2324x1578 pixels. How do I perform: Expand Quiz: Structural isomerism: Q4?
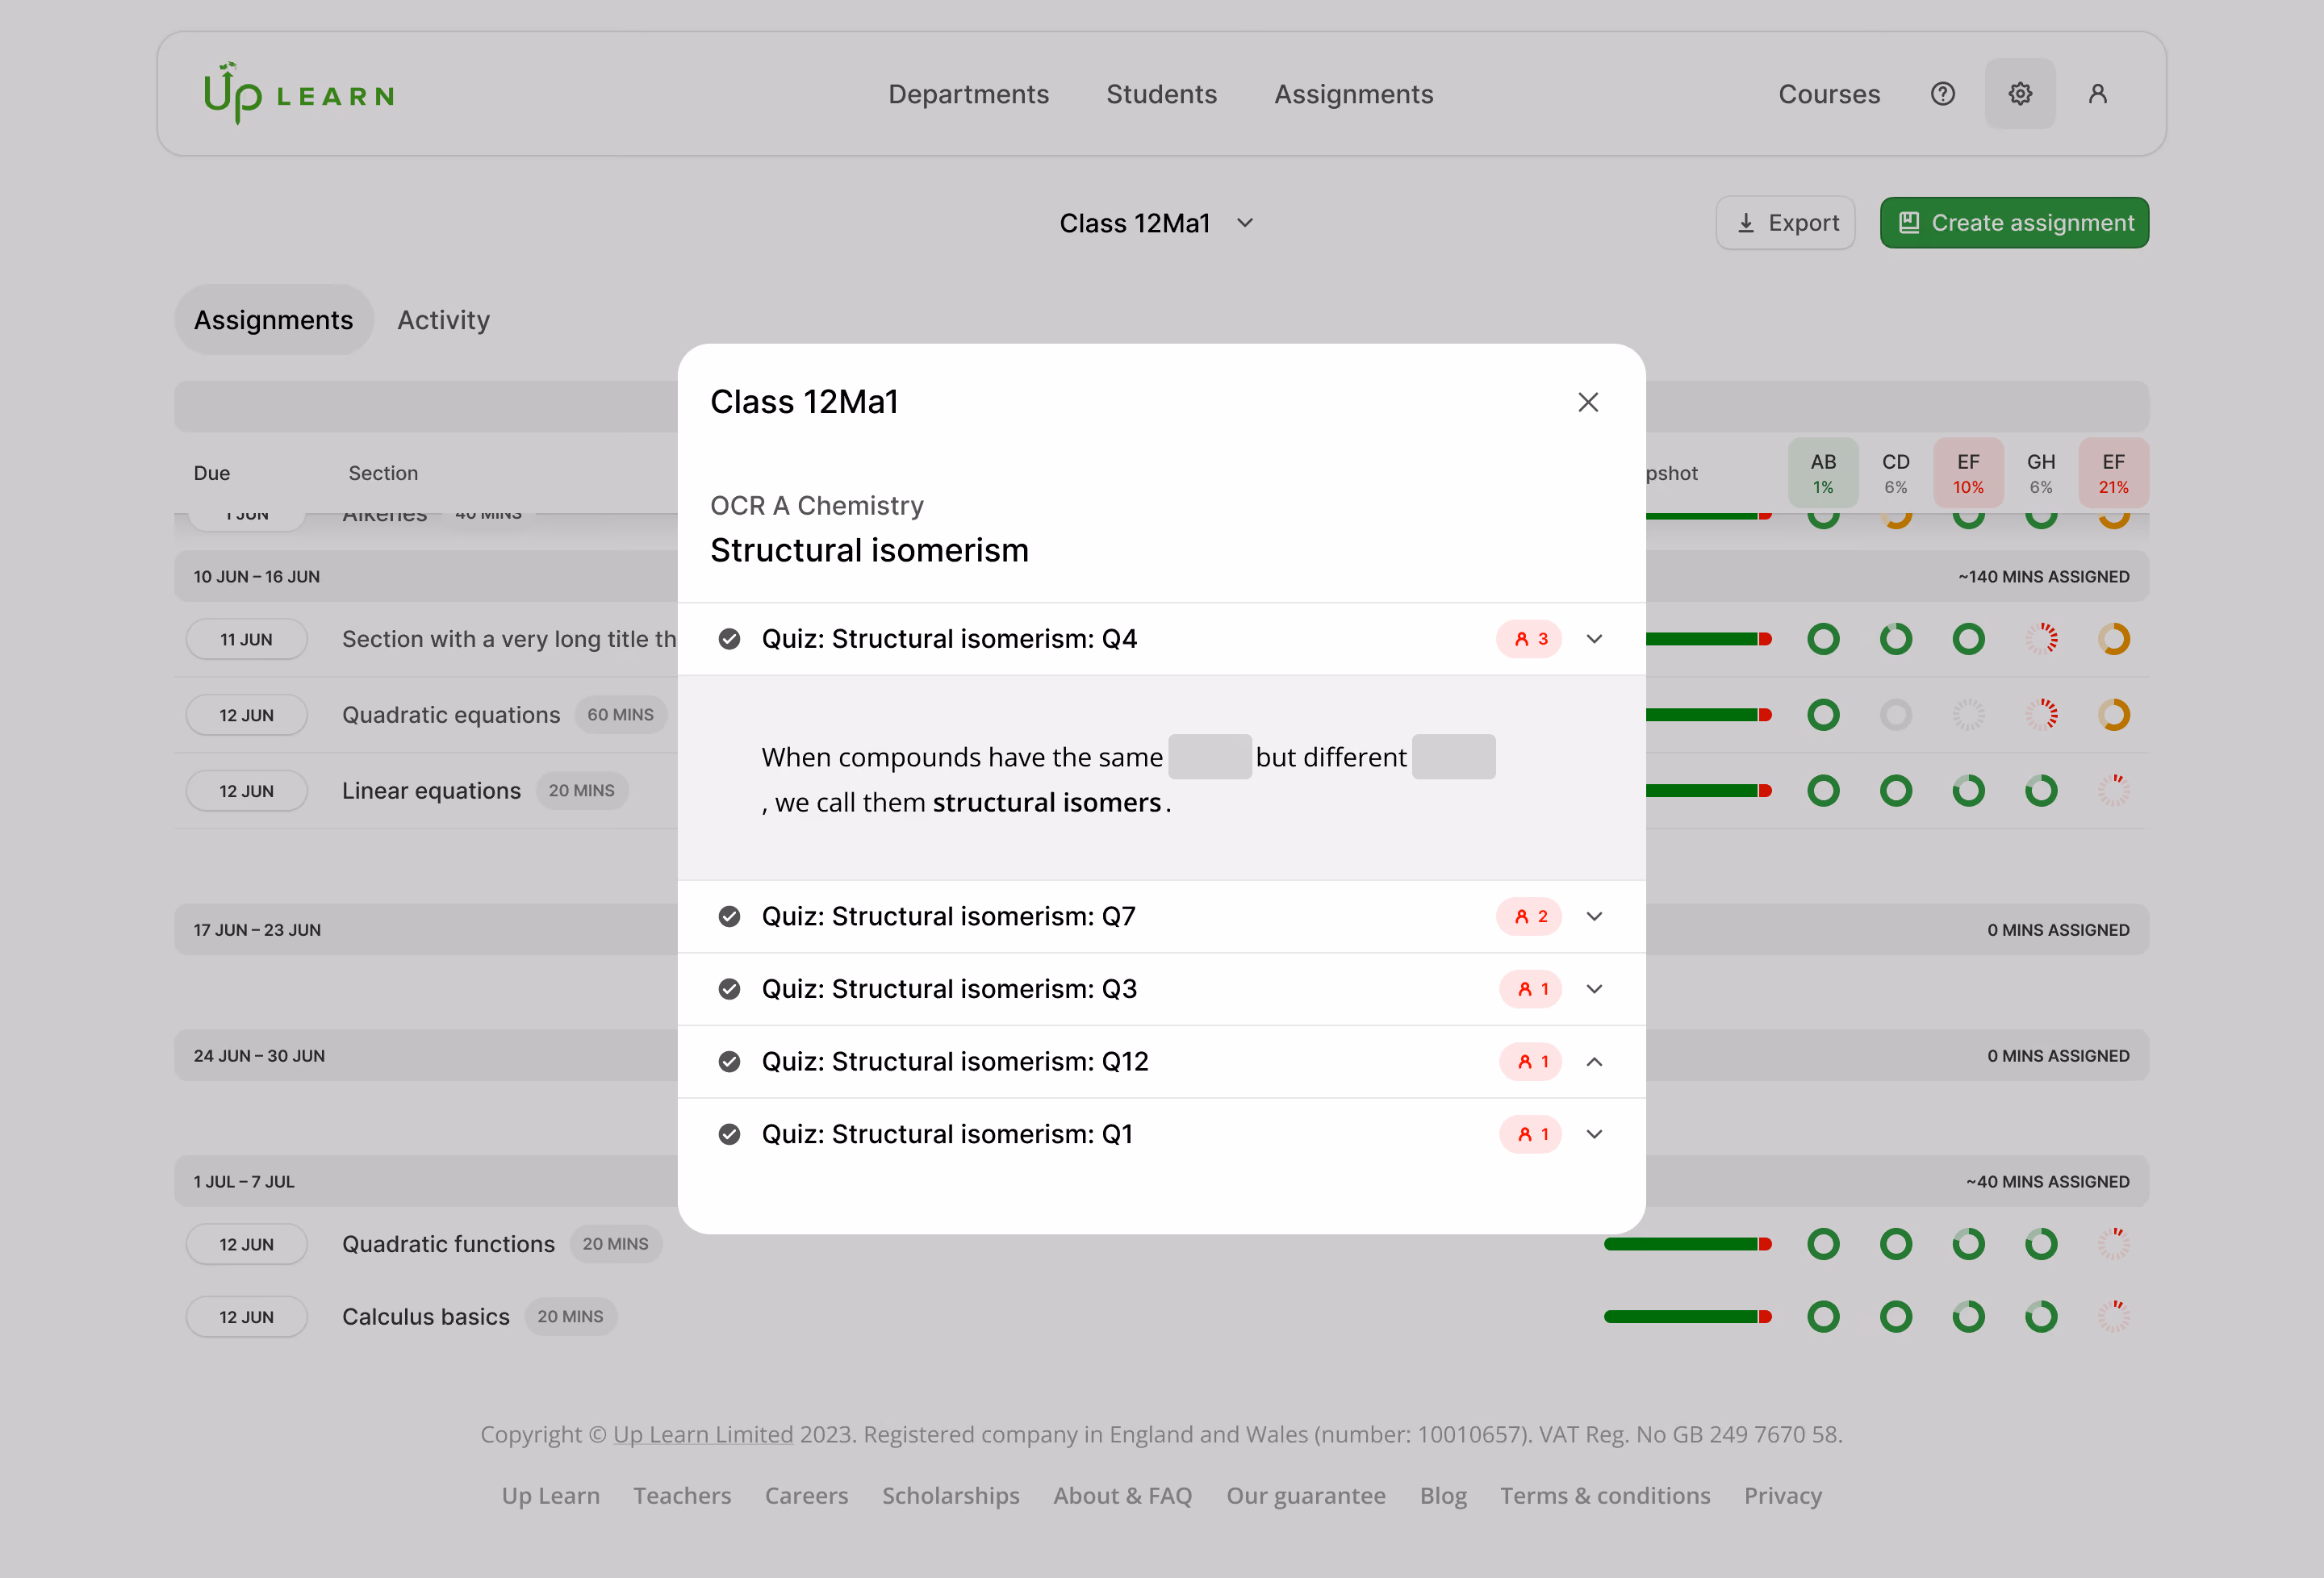point(1595,639)
